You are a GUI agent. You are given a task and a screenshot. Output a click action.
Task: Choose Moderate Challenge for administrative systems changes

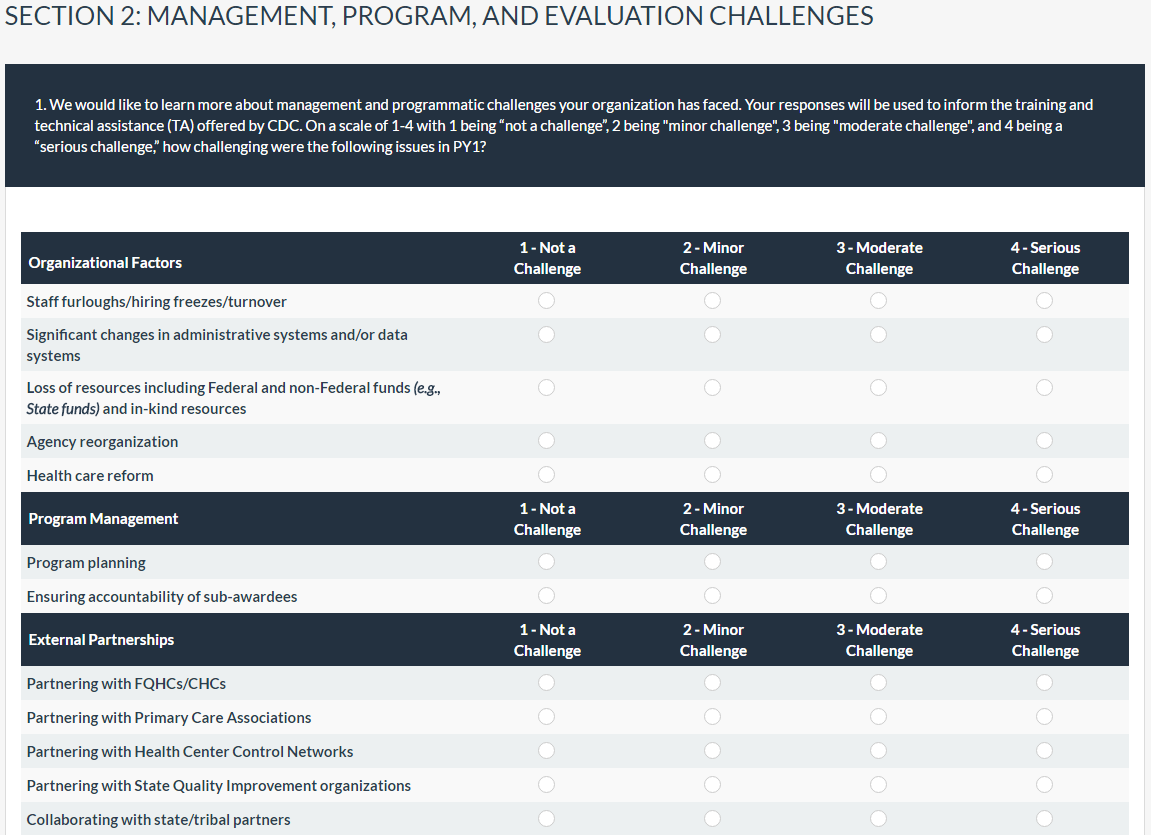pos(878,335)
